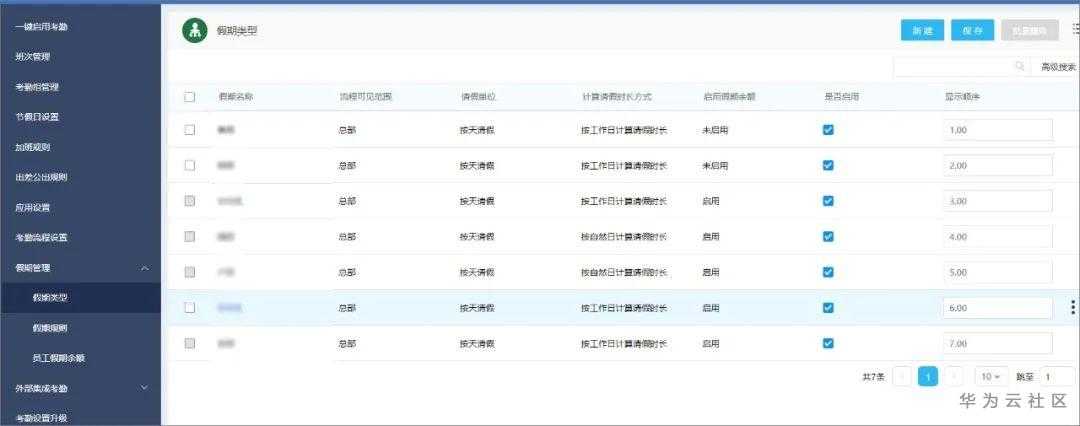Open 考勤组管理 in the sidebar

click(x=37, y=87)
